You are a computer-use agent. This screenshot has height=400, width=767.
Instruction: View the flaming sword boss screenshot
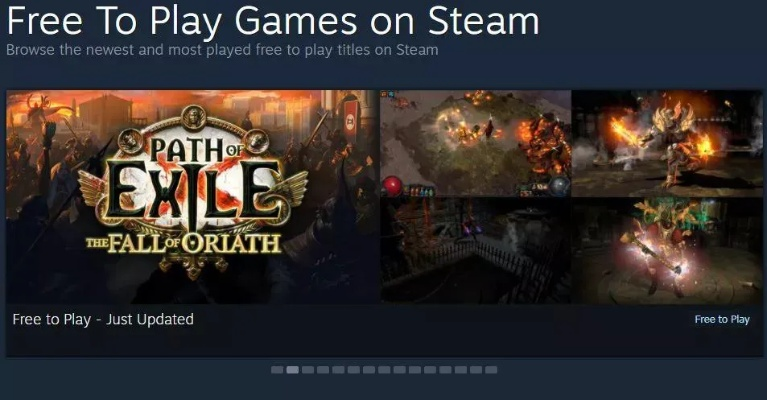tap(667, 143)
